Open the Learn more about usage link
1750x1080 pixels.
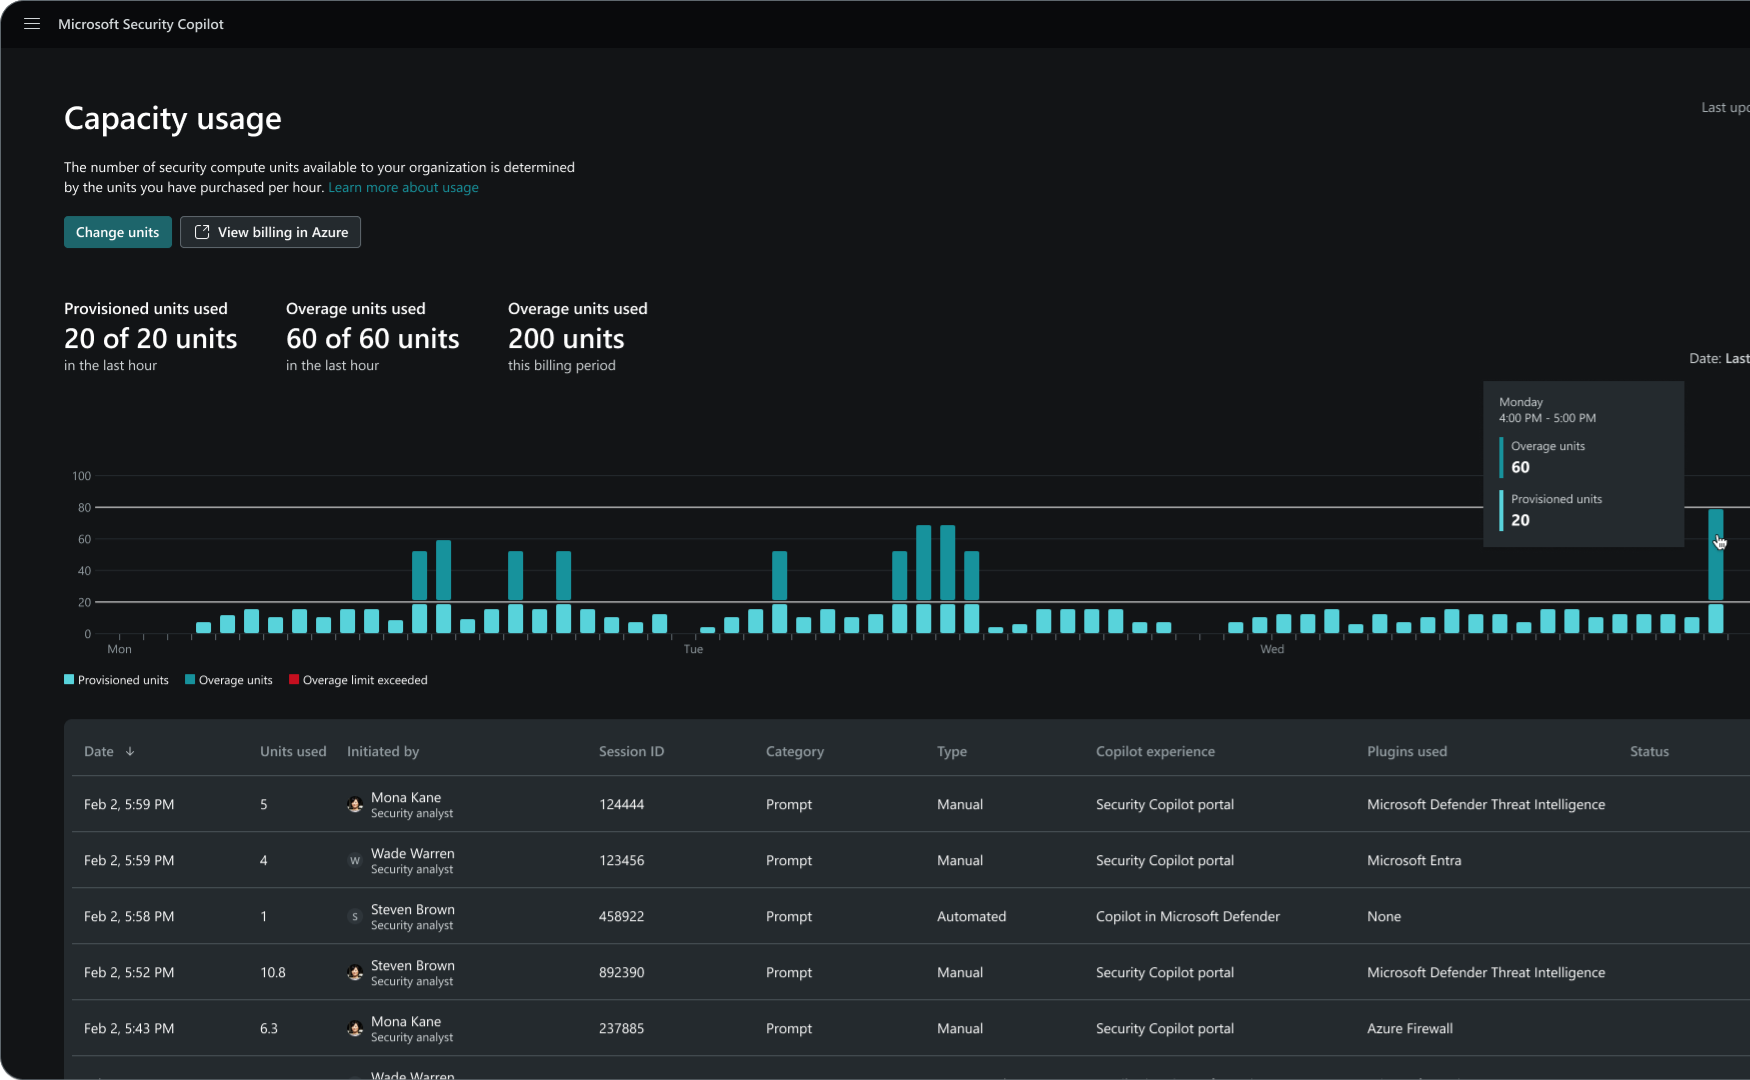click(403, 187)
